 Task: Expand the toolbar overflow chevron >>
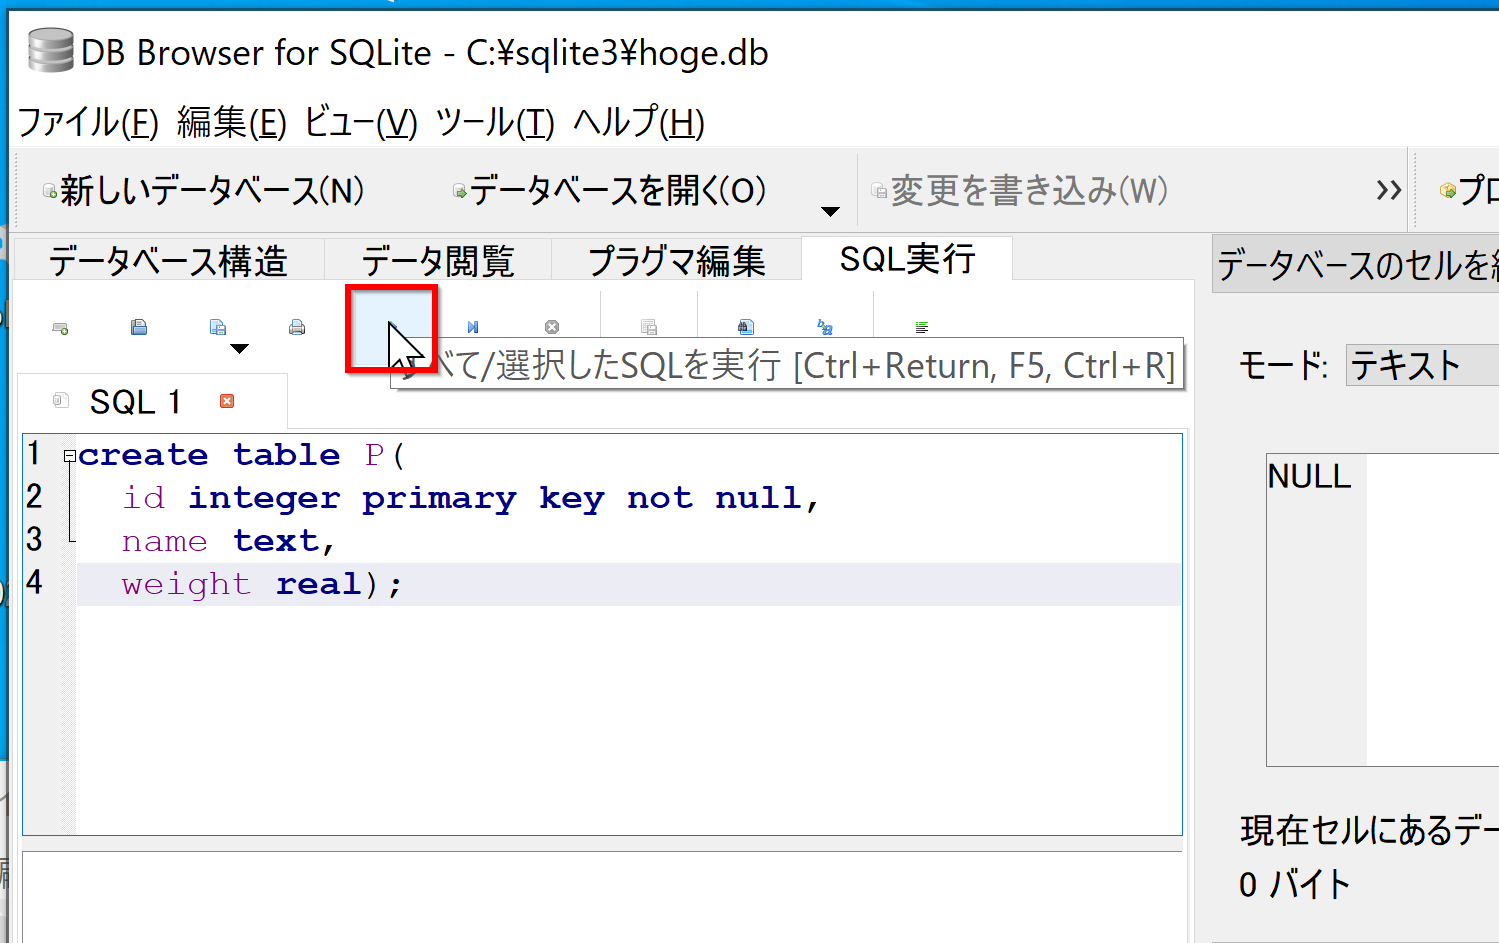click(x=1388, y=190)
